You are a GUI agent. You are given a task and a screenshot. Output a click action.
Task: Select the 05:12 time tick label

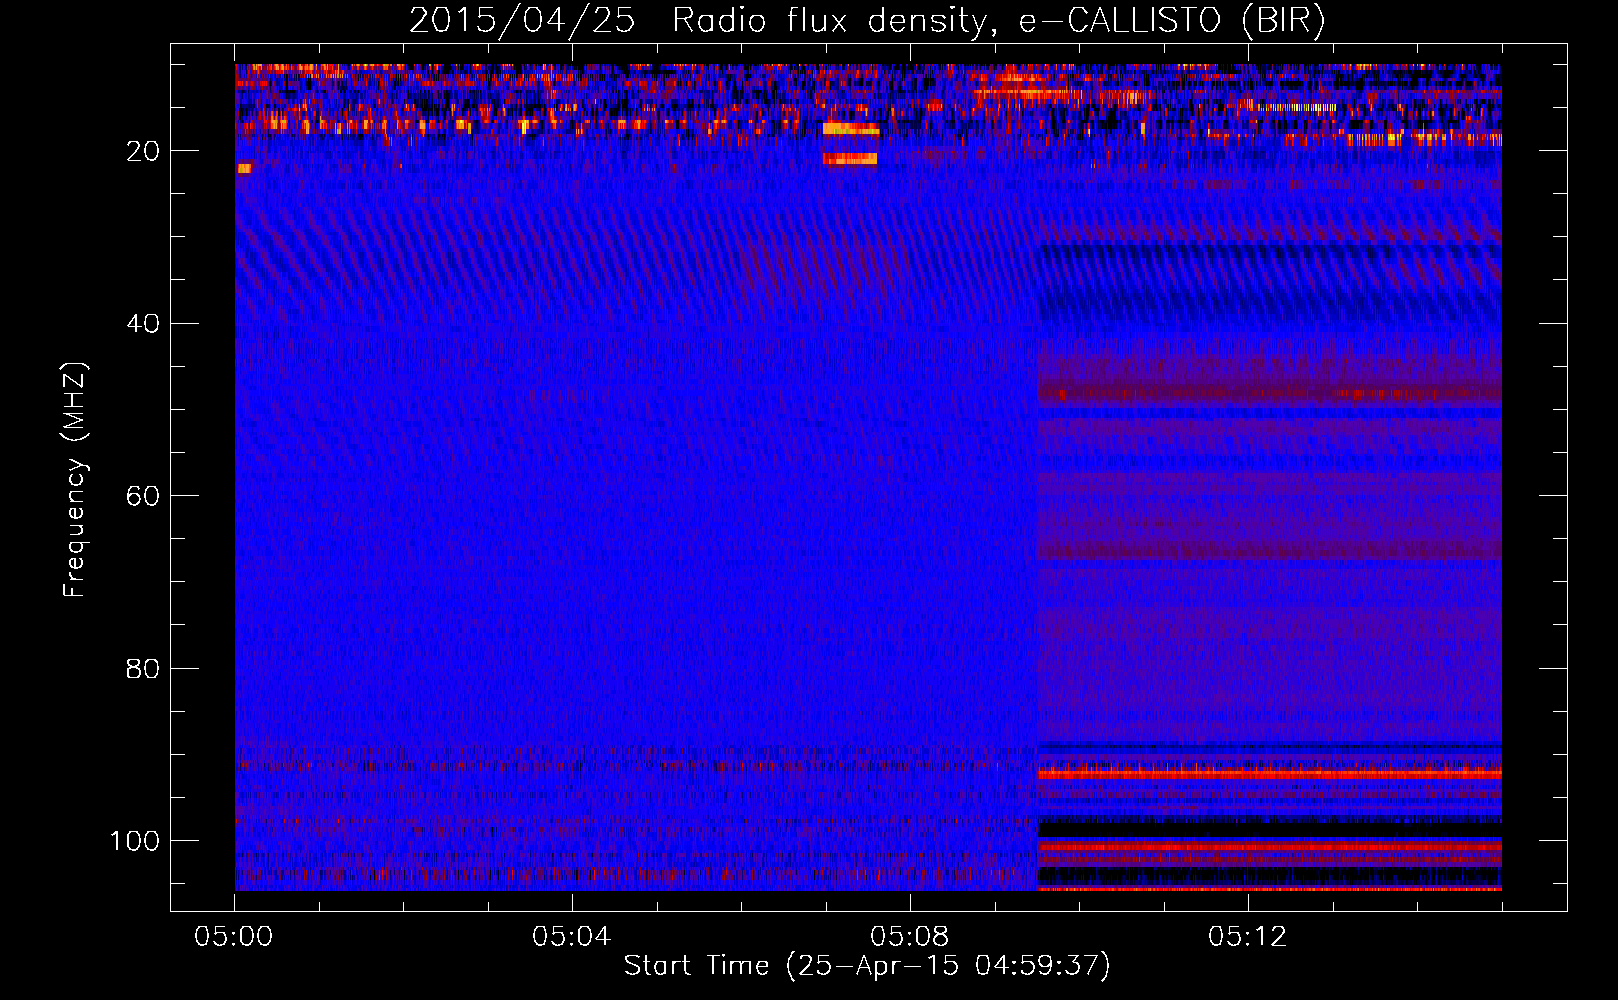[1247, 937]
